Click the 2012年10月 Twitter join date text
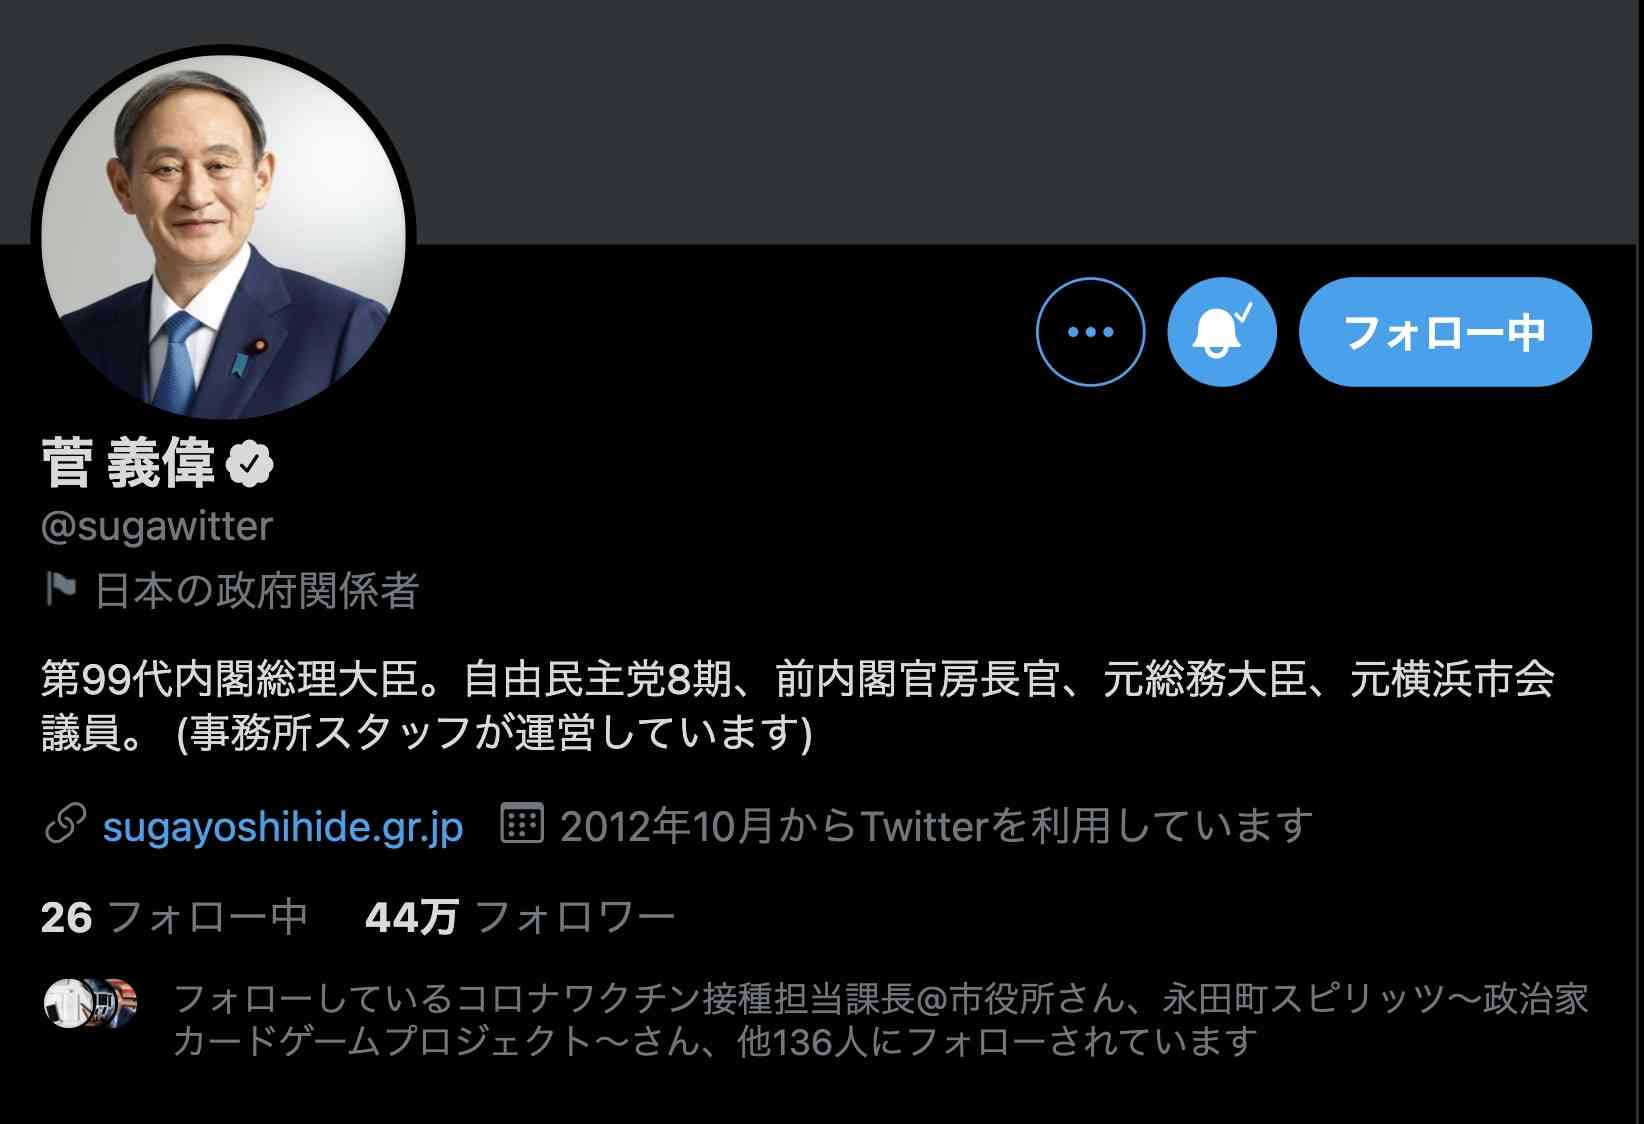 [937, 826]
